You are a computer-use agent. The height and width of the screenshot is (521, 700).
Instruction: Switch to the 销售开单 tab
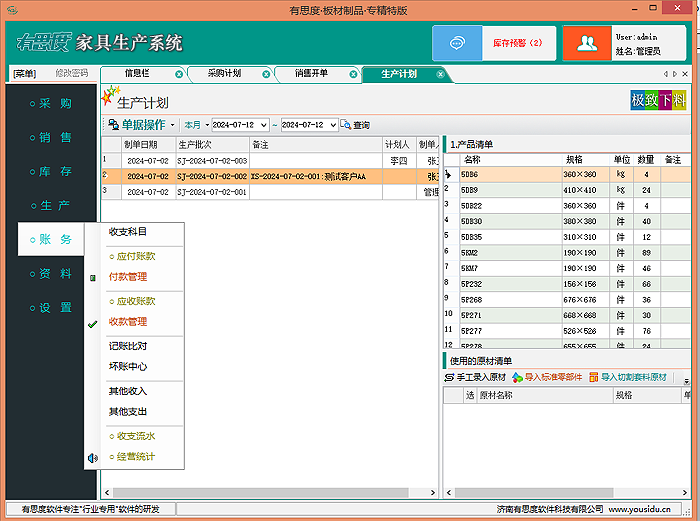[x=311, y=74]
